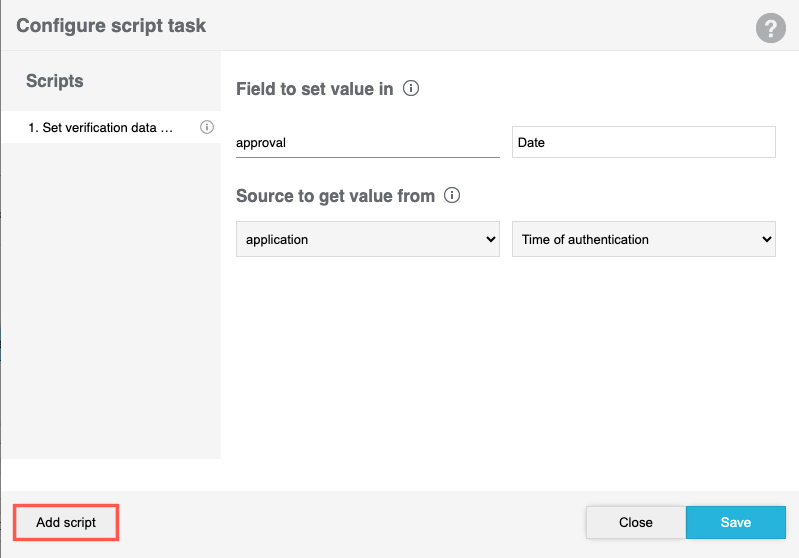
Task: Click info icon next to Set verification data script
Action: click(207, 127)
